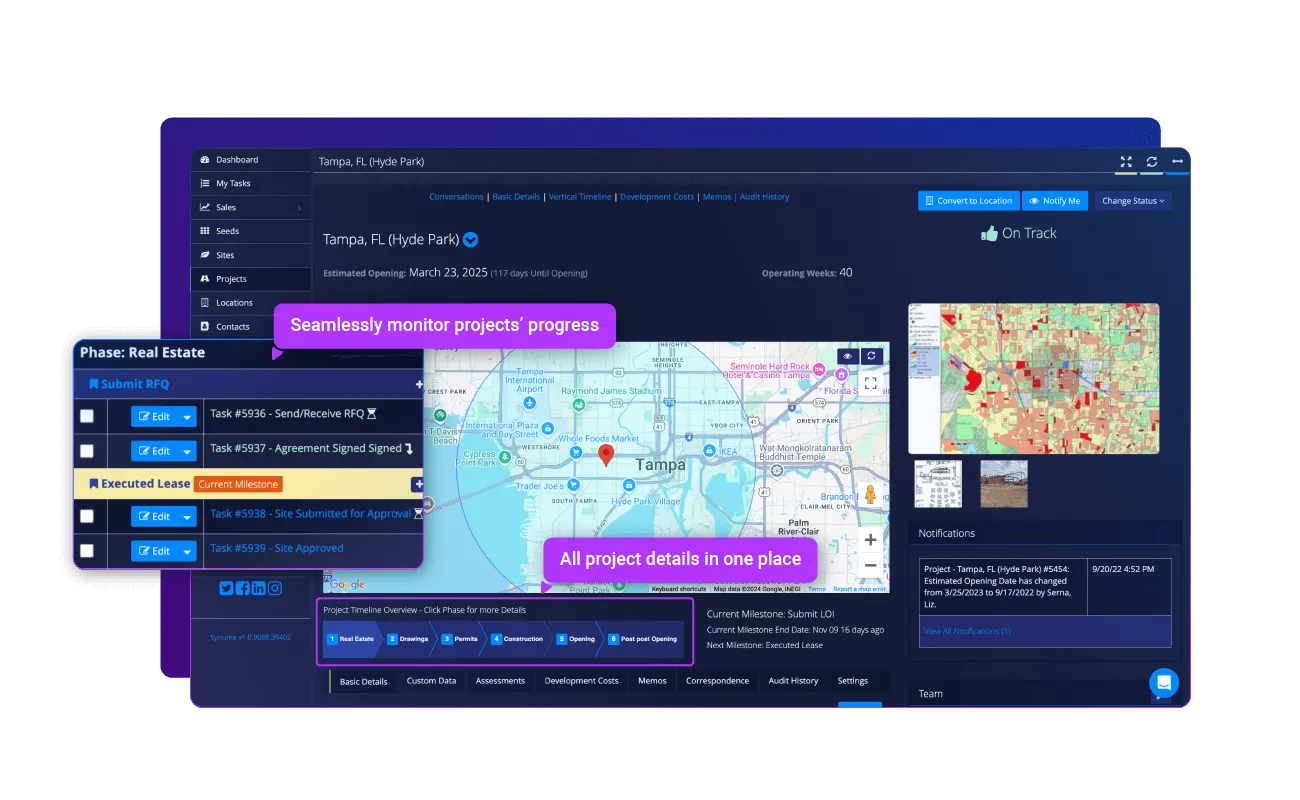The height and width of the screenshot is (800, 1300).
Task: Click the map zoom in plus button
Action: [870, 540]
